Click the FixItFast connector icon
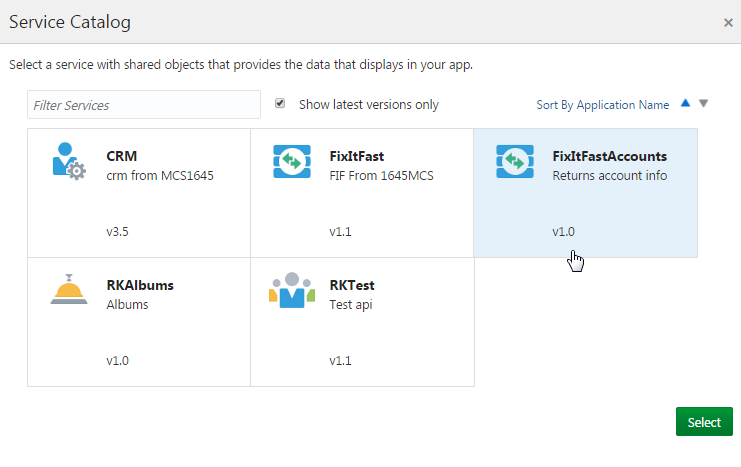The image size is (741, 467). (291, 162)
